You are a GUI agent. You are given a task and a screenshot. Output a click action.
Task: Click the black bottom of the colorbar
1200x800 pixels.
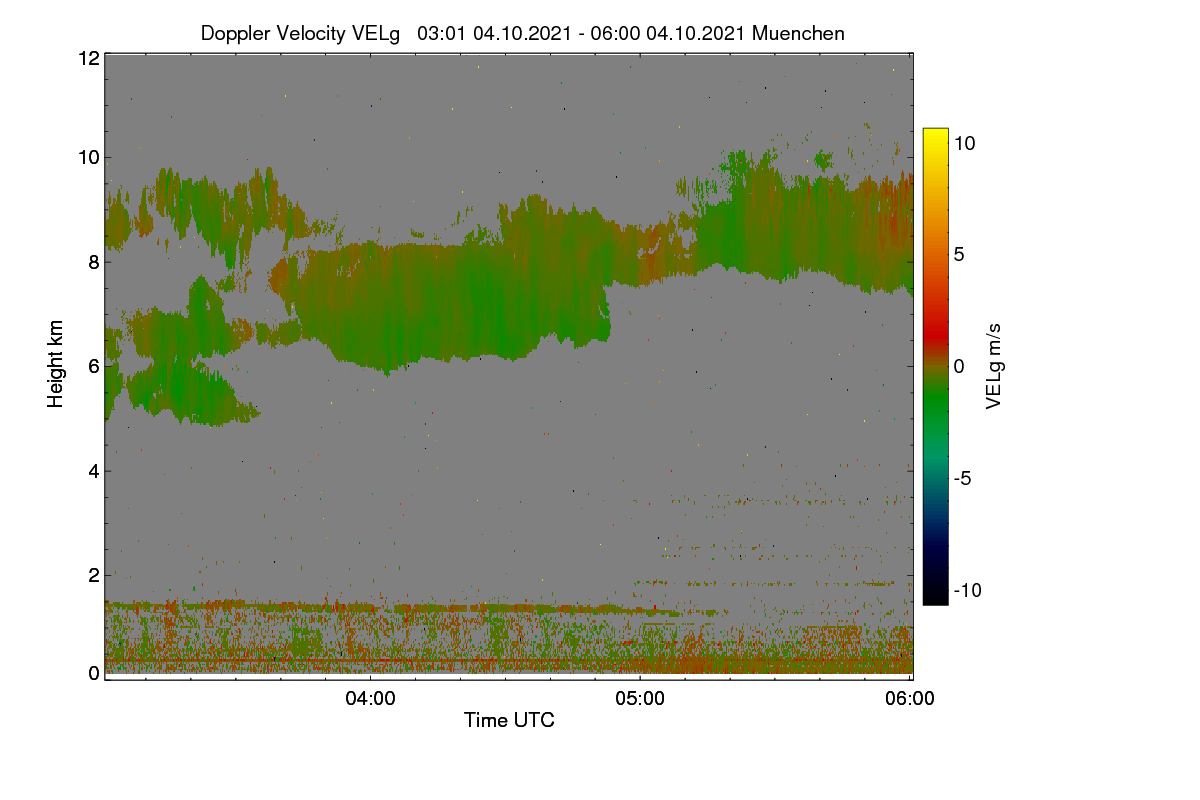(x=935, y=595)
